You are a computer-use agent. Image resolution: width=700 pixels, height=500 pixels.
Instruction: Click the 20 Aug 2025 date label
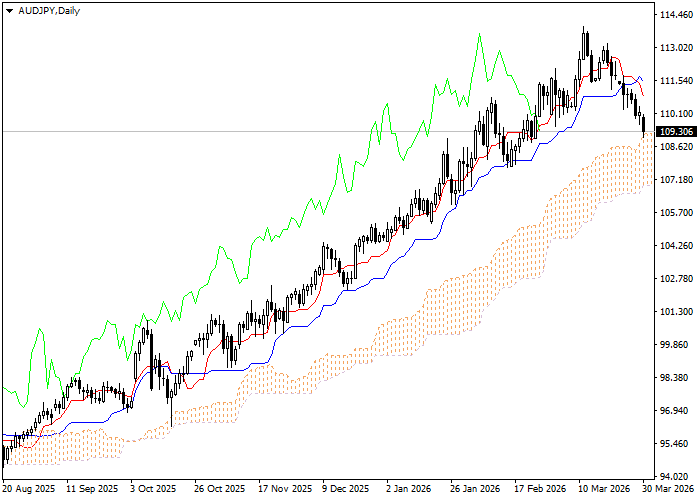(x=30, y=490)
